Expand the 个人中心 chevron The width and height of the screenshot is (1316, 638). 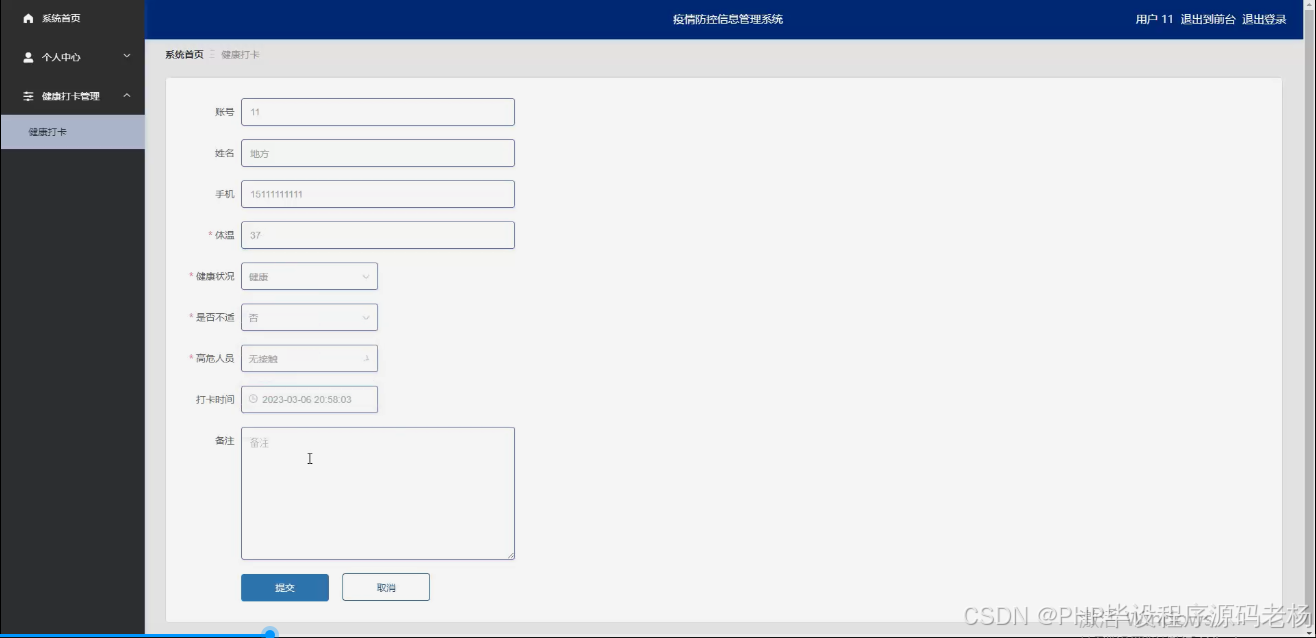[x=127, y=57]
